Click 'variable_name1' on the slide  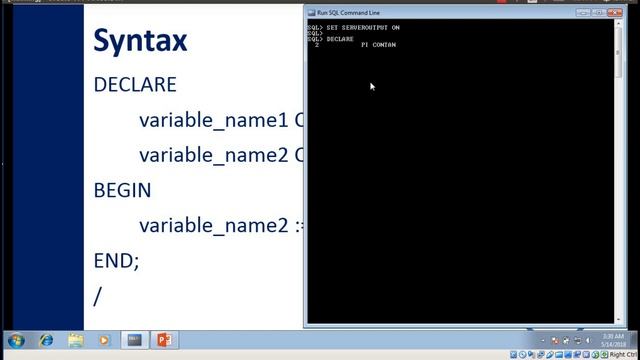coord(214,120)
